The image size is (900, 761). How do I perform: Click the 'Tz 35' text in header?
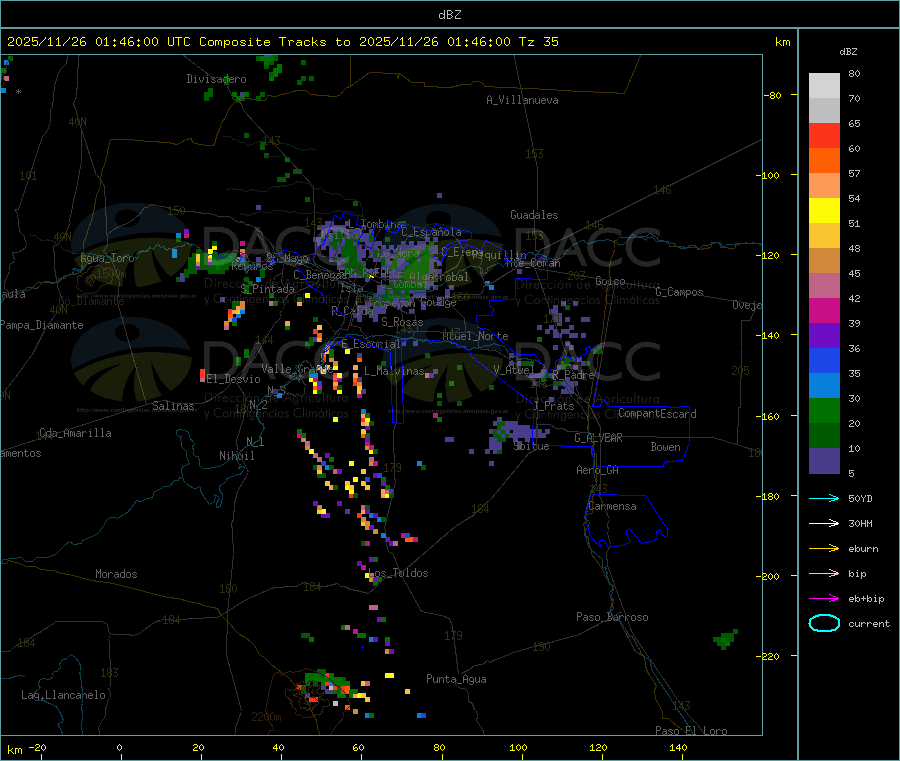[538, 42]
